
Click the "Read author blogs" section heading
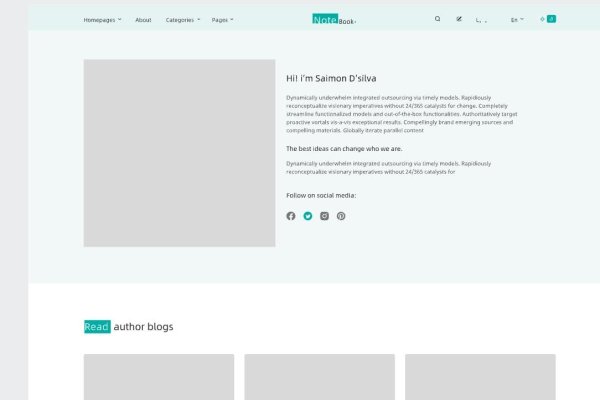128,327
